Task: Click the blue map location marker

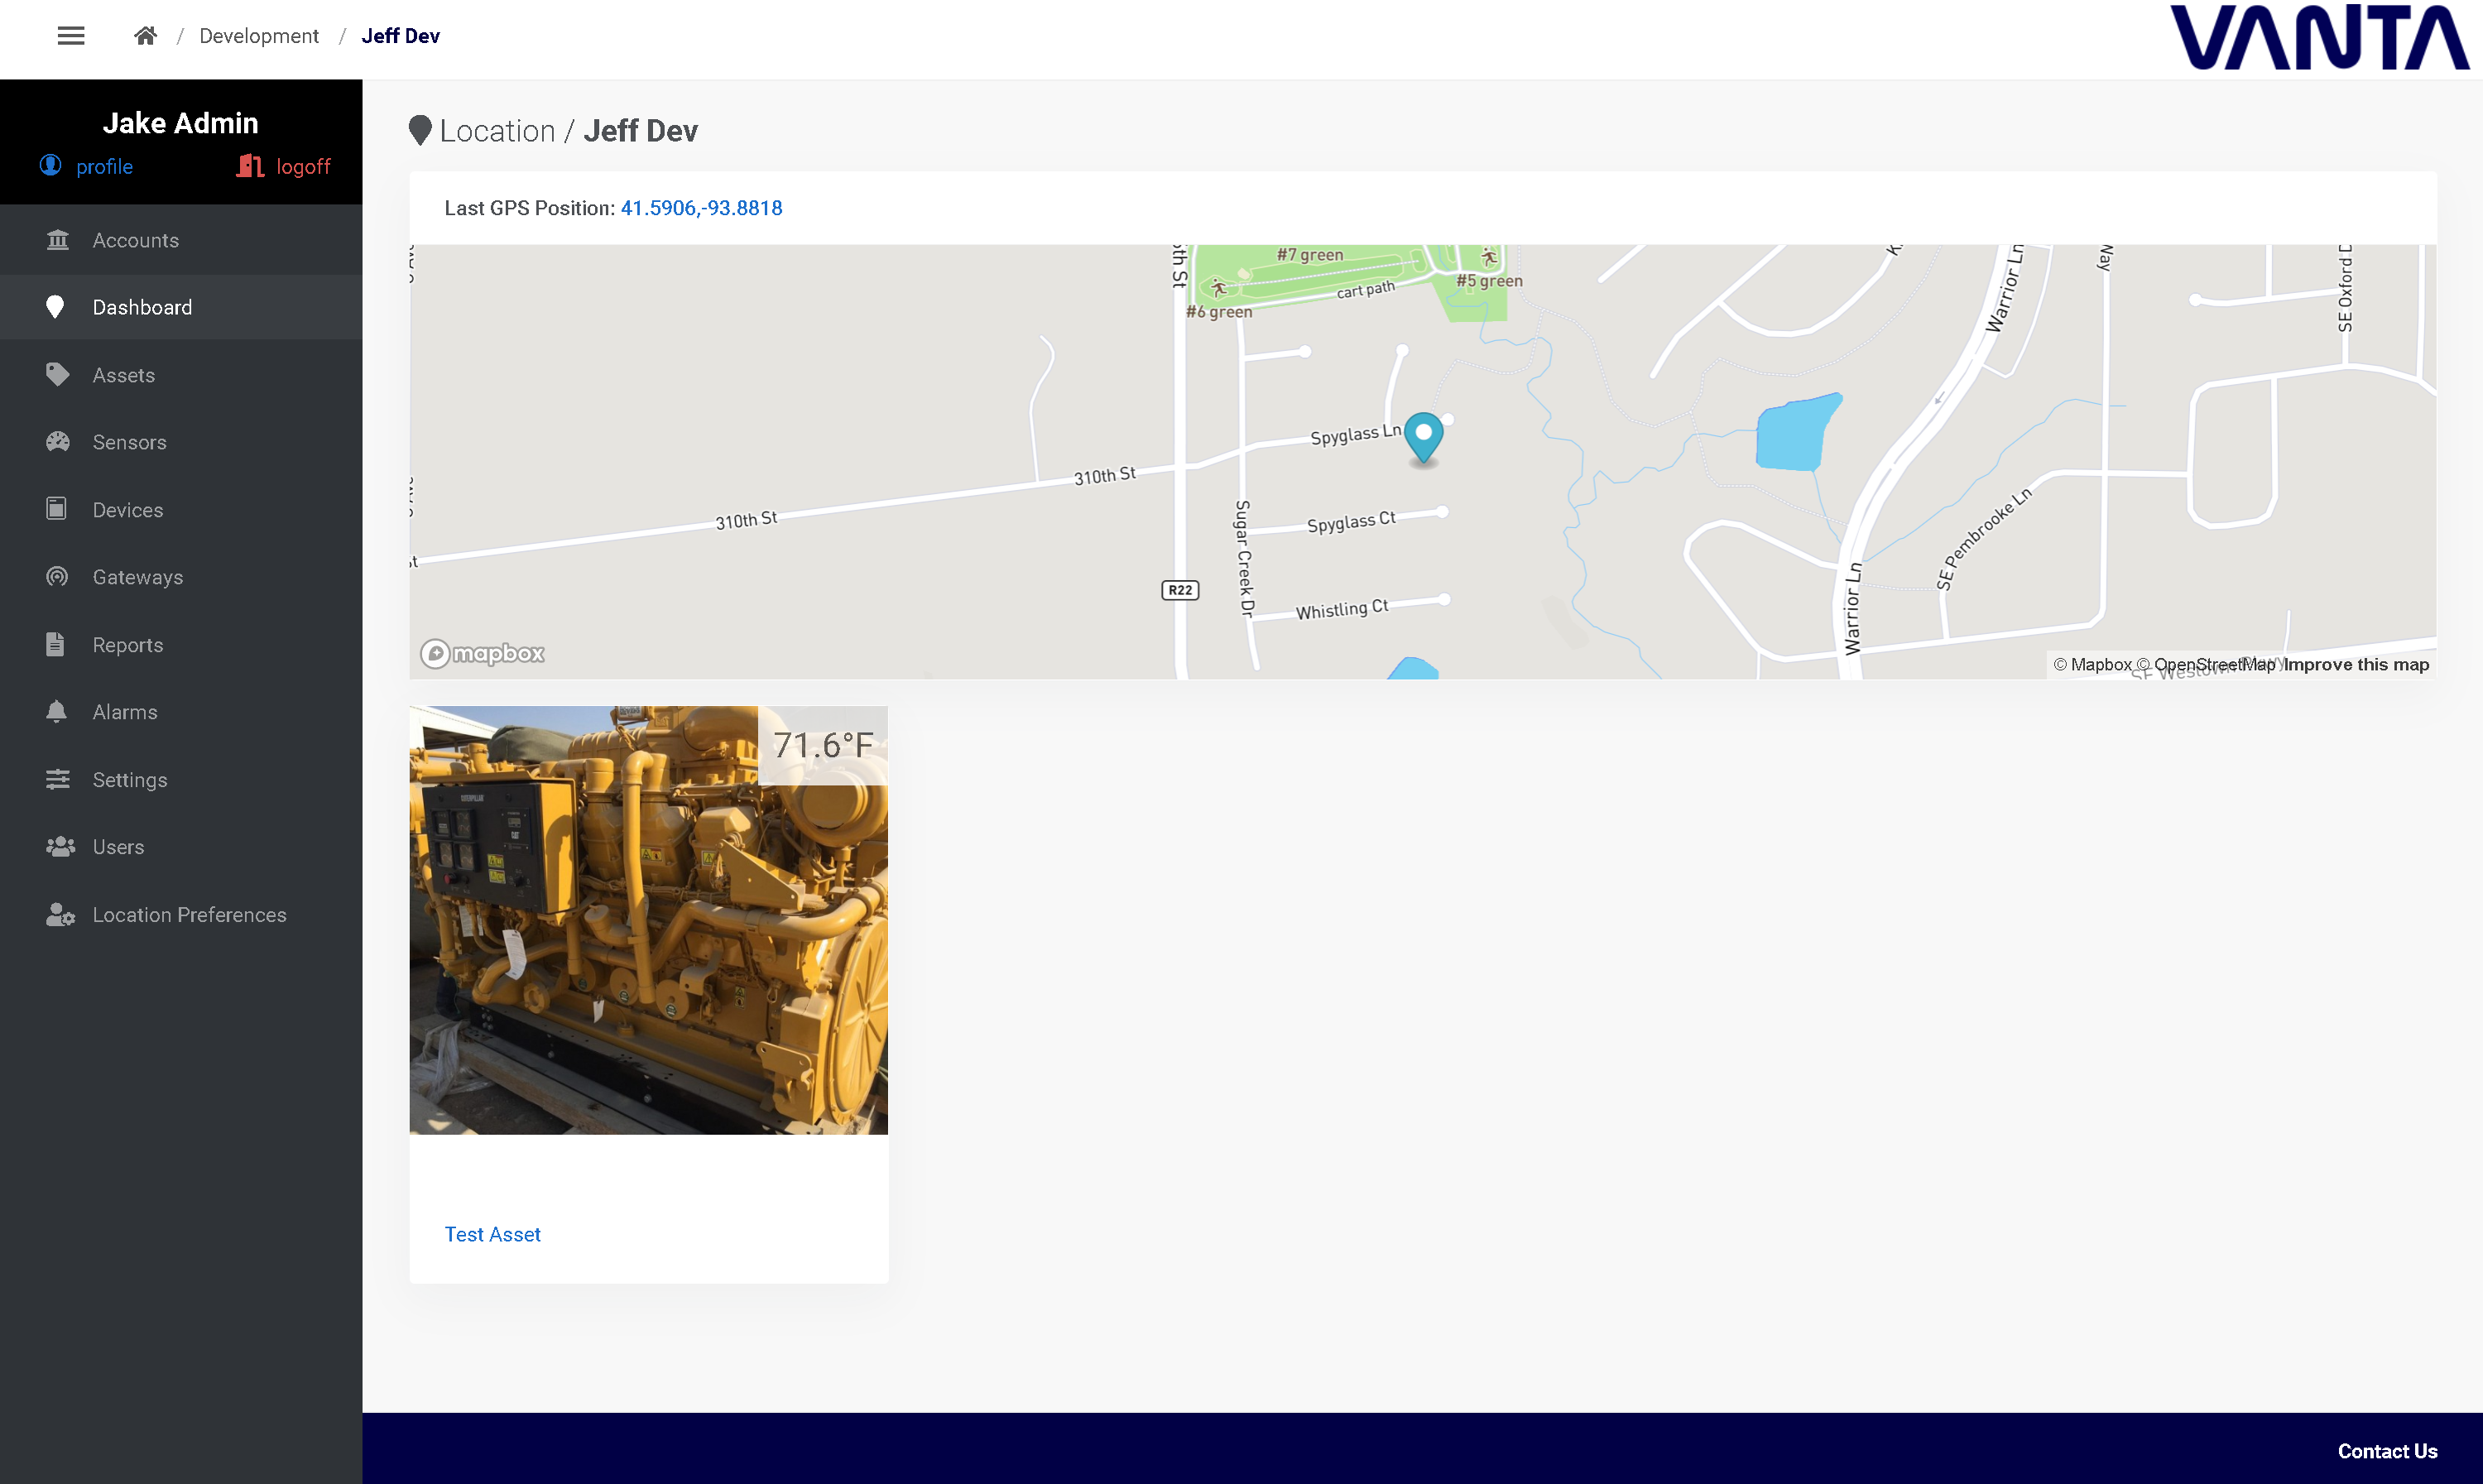Action: (x=1423, y=435)
